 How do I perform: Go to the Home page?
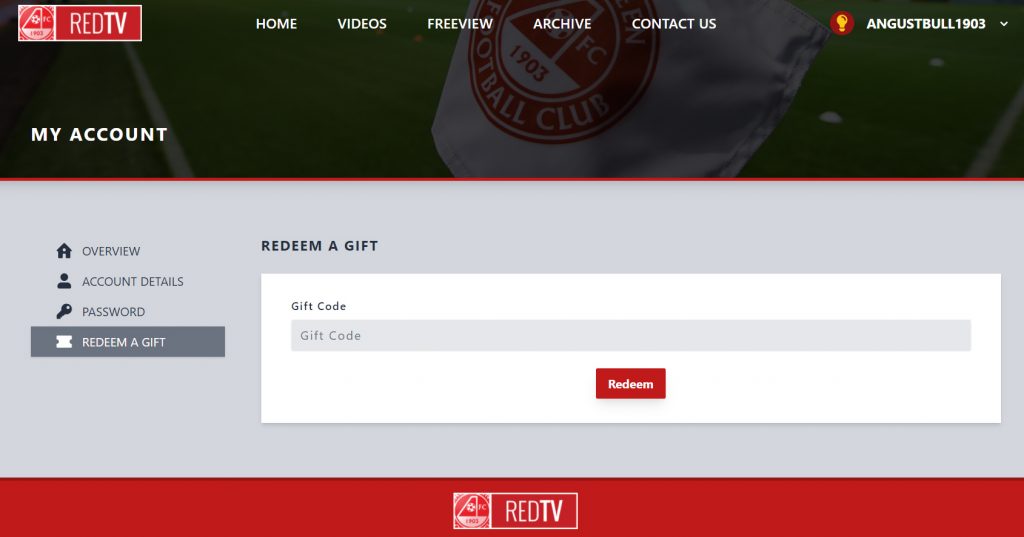[x=276, y=24]
